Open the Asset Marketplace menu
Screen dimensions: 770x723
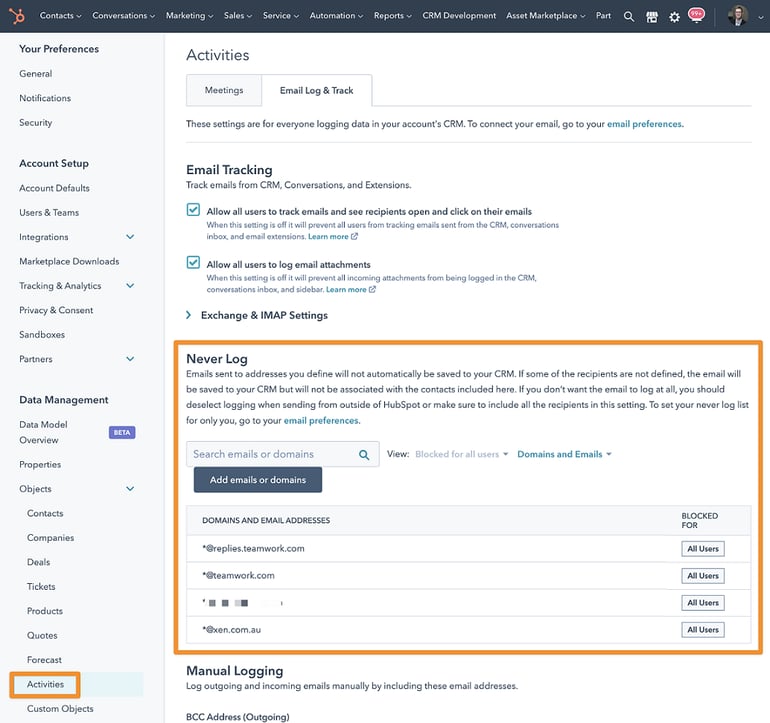pos(546,16)
